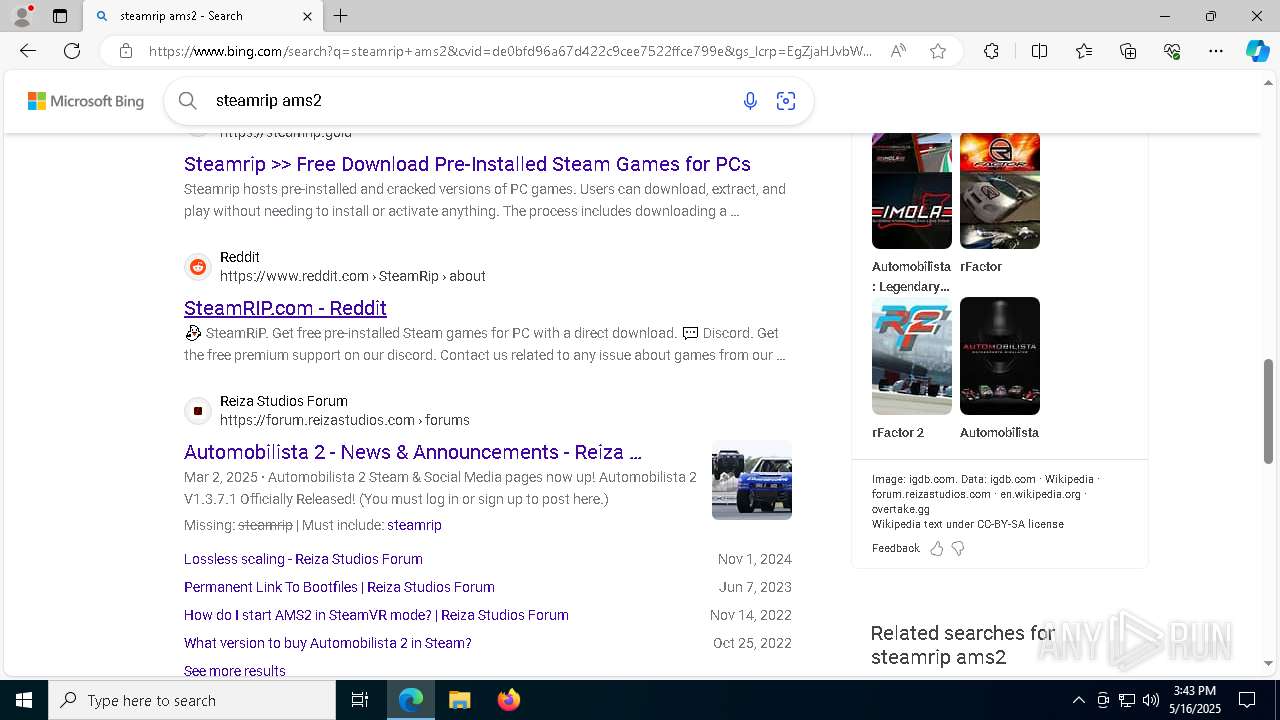Open Browser essentials heart icon
The height and width of the screenshot is (720, 1280).
pyautogui.click(x=1172, y=51)
